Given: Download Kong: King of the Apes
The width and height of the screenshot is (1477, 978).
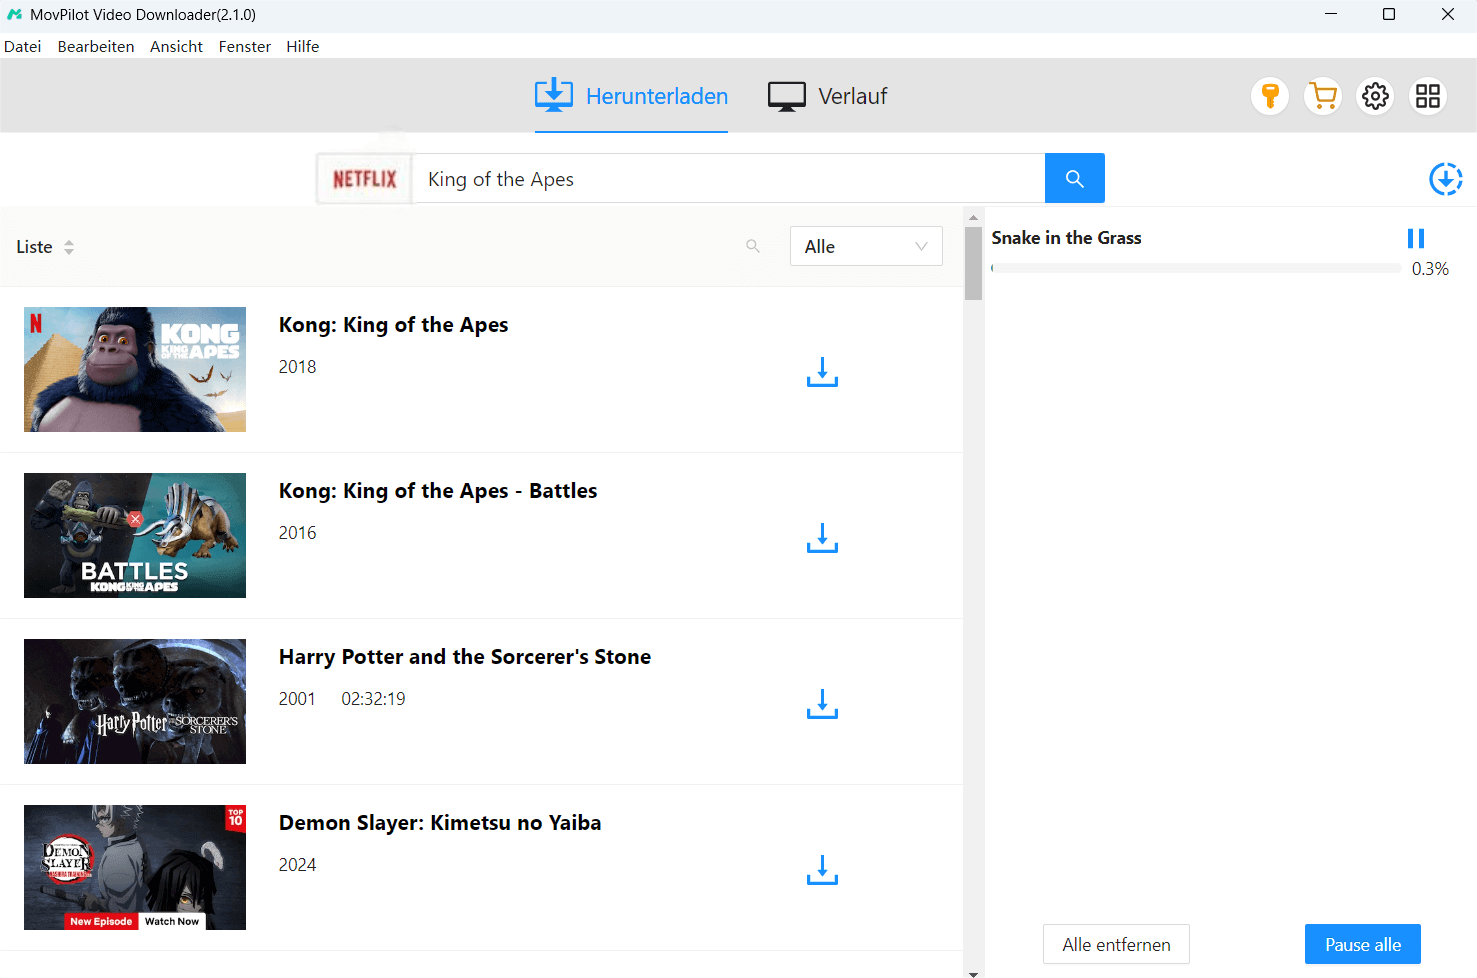Looking at the screenshot, I should coord(822,372).
